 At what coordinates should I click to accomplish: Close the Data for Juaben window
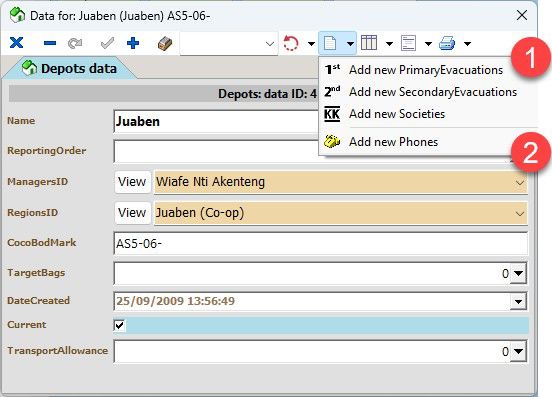522,15
